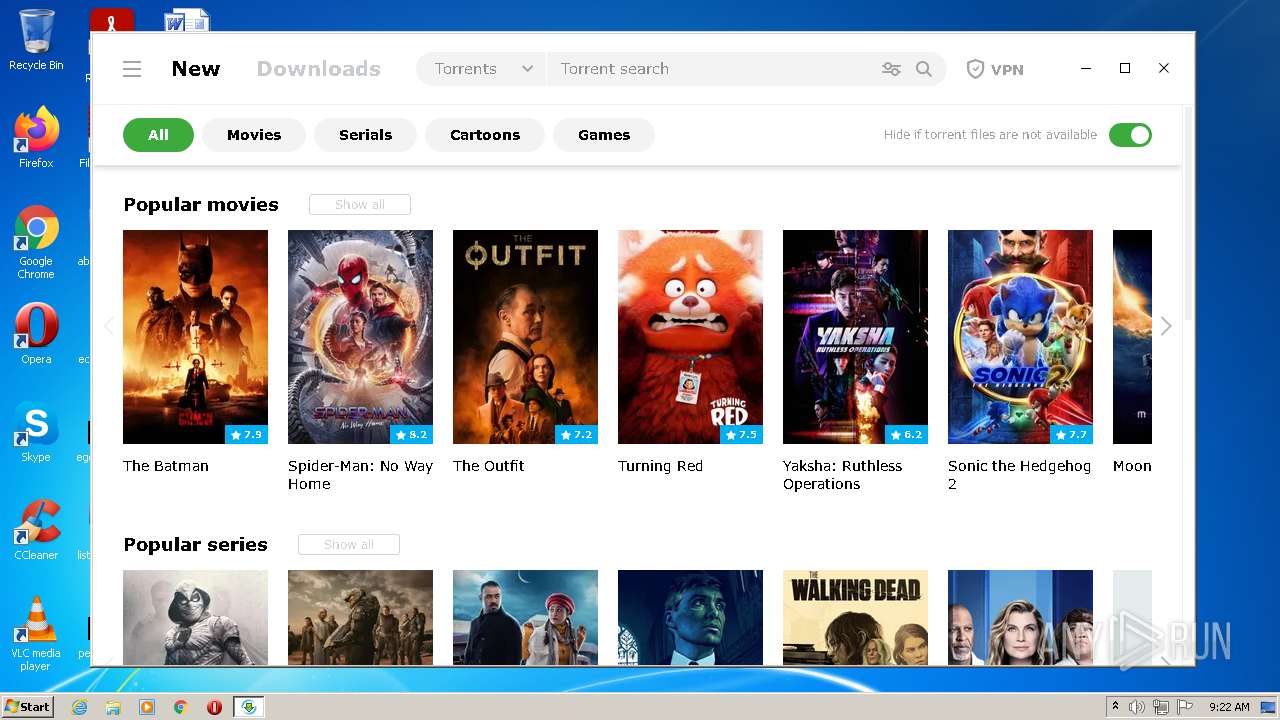This screenshot has height=720, width=1280.
Task: Launch Opera from the desktop
Action: click(36, 334)
